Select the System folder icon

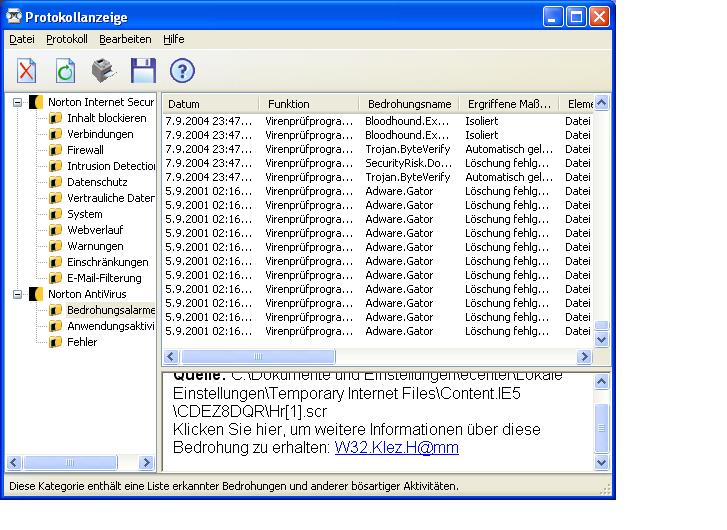(56, 214)
